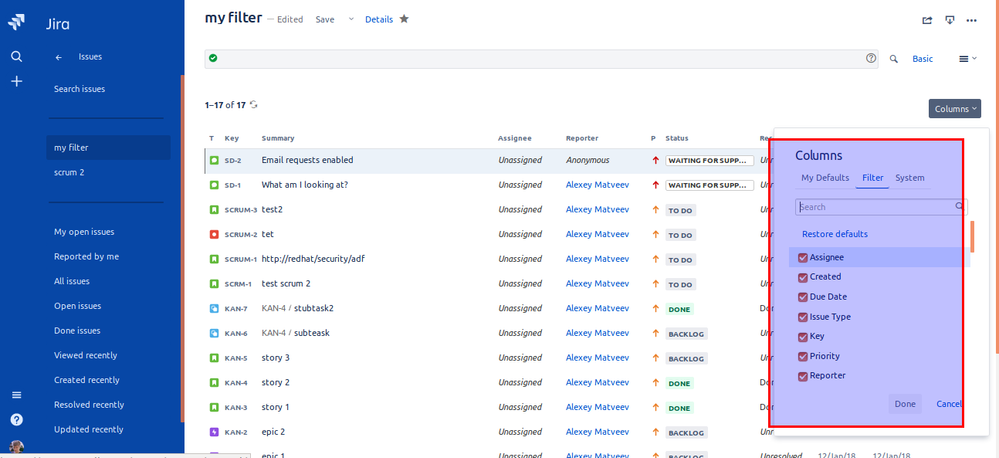Select Viewed recently in sidebar

[85, 355]
